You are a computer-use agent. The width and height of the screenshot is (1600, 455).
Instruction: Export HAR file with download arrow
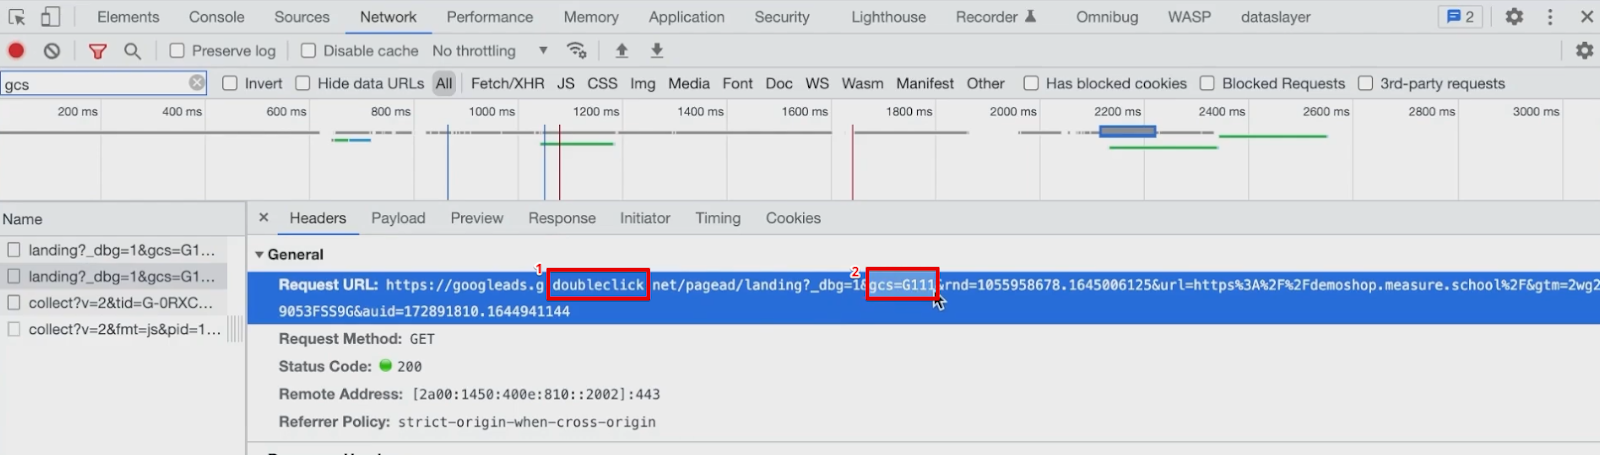pyautogui.click(x=657, y=51)
